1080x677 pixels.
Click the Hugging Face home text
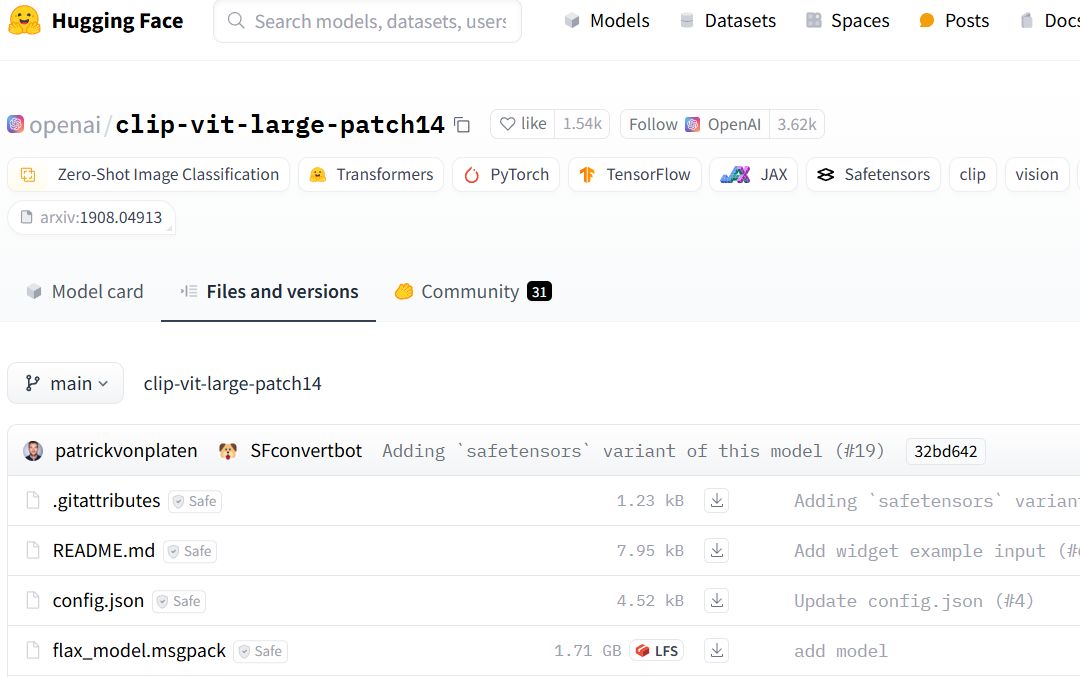(117, 21)
